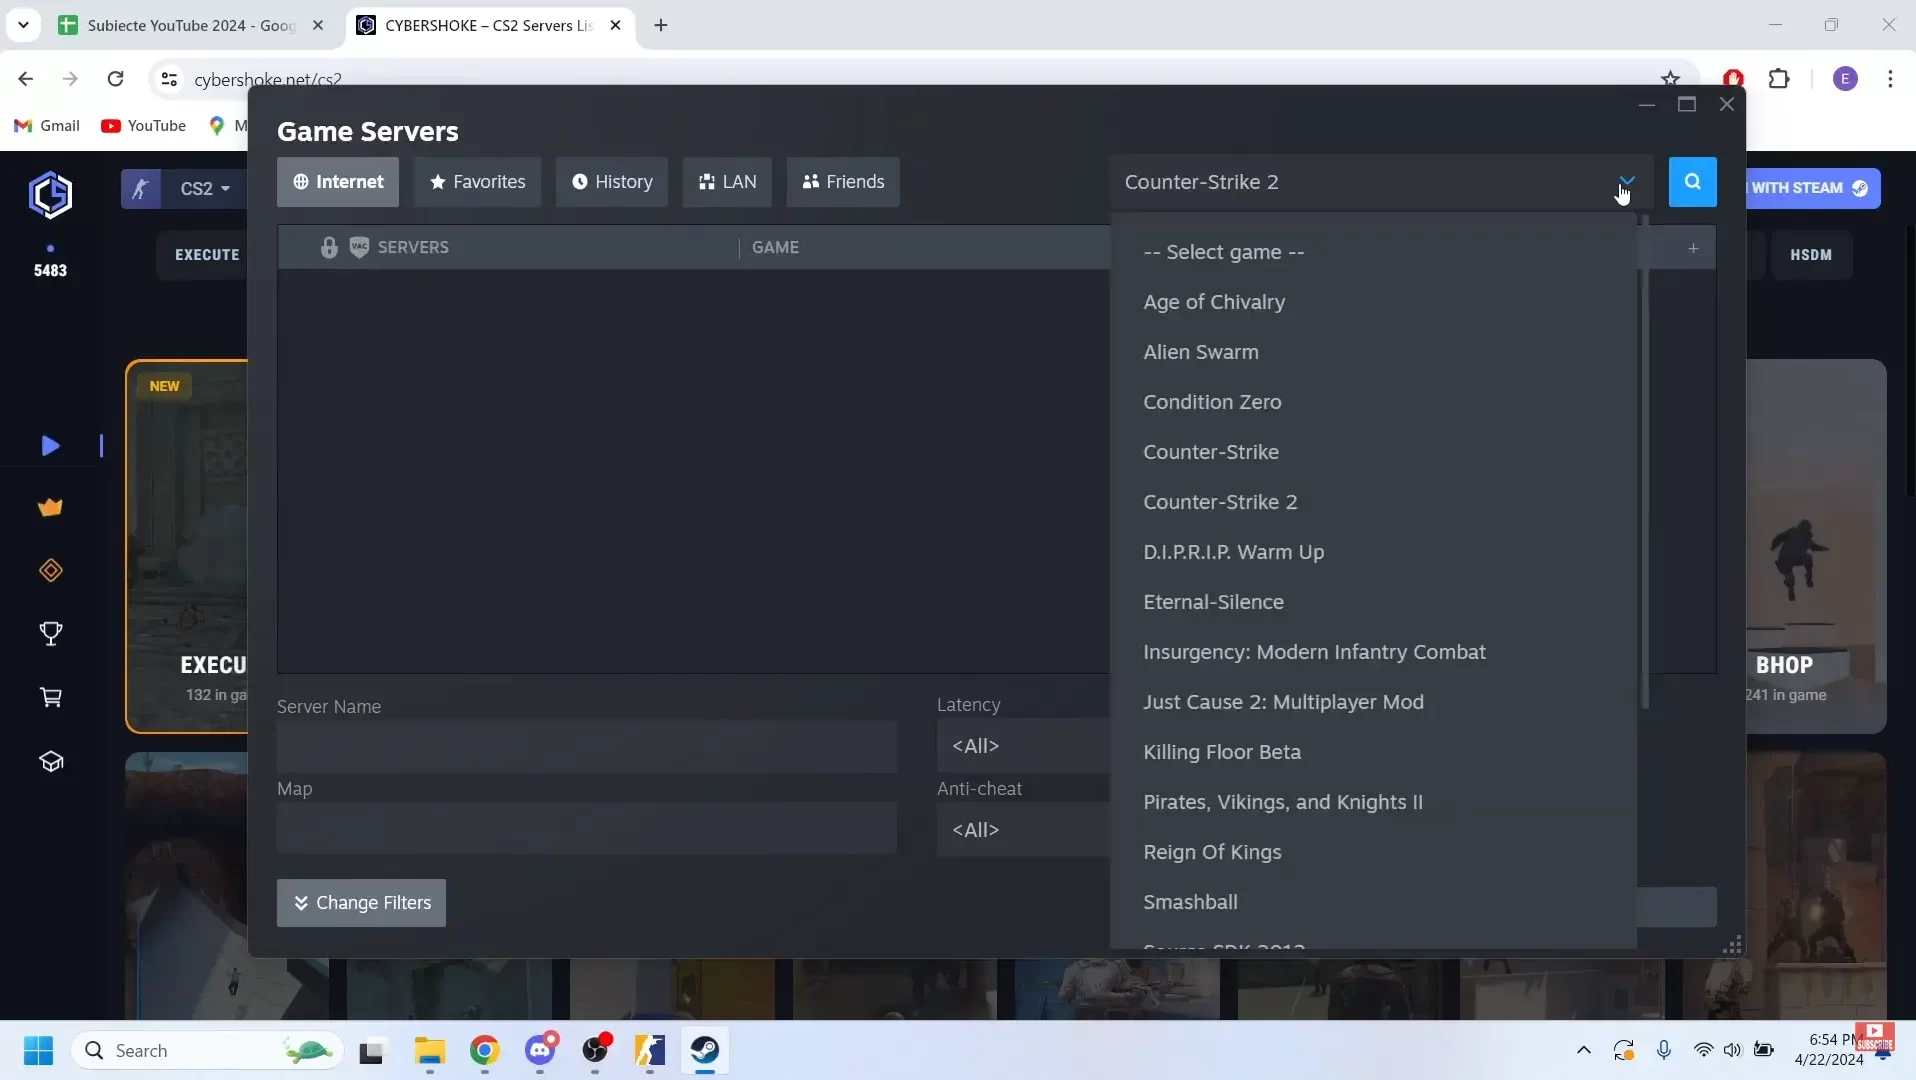Click the cube icon in Cybershoke sidebar
The image size is (1916, 1080).
coord(50,762)
